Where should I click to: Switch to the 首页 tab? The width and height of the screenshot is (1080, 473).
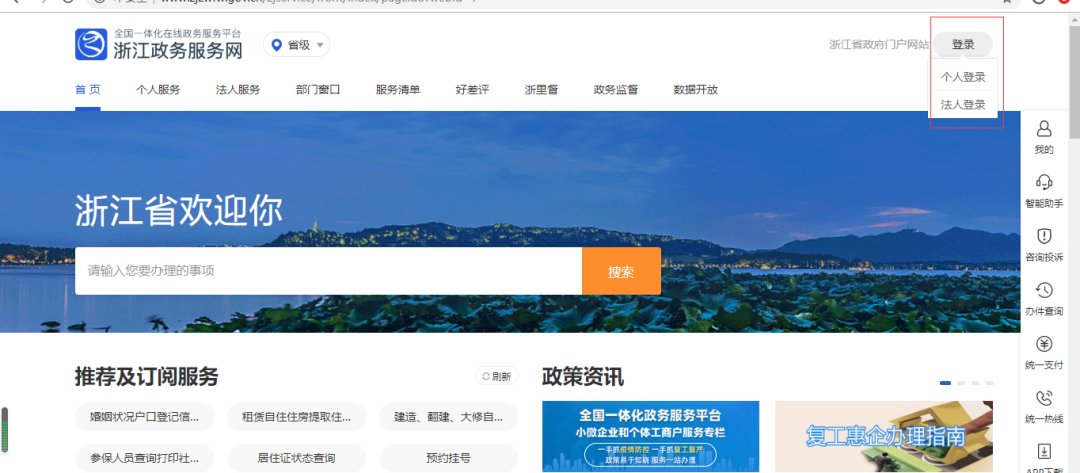pos(87,90)
